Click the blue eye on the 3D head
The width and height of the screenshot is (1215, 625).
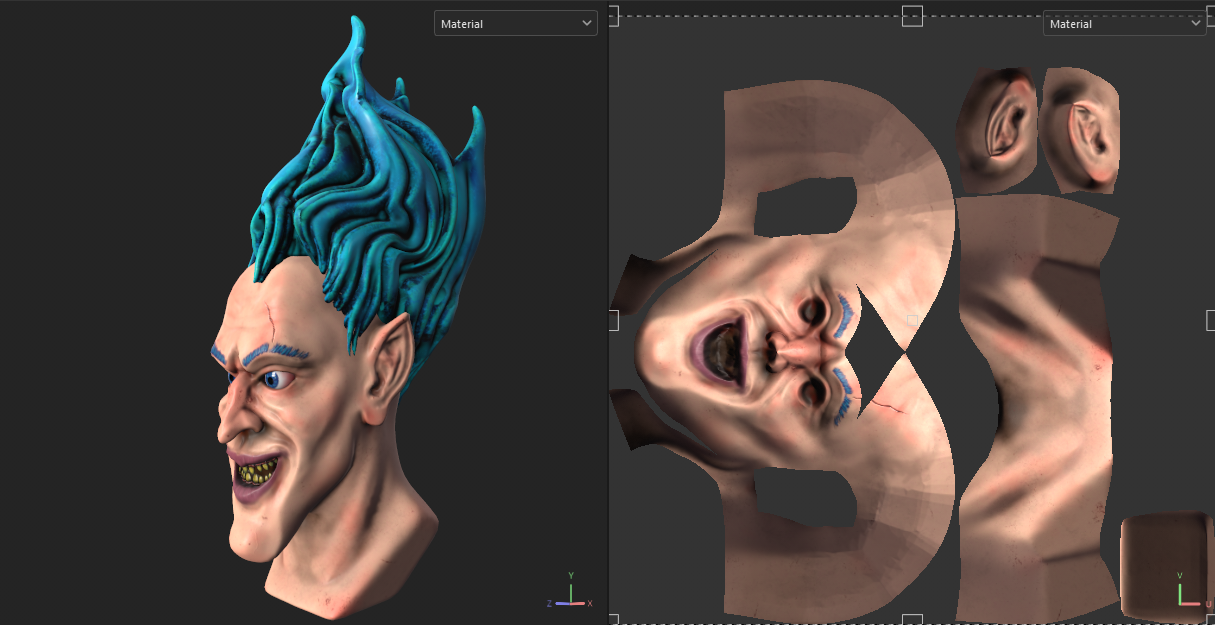(x=275, y=380)
